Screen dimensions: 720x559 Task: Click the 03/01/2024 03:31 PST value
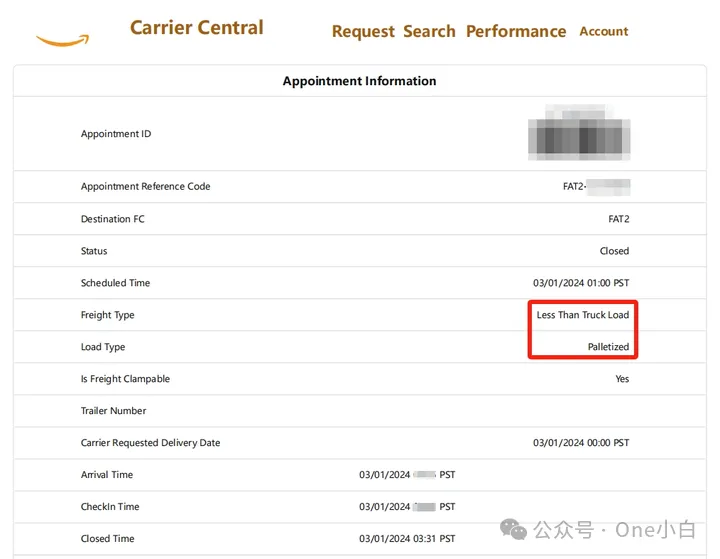coord(407,538)
